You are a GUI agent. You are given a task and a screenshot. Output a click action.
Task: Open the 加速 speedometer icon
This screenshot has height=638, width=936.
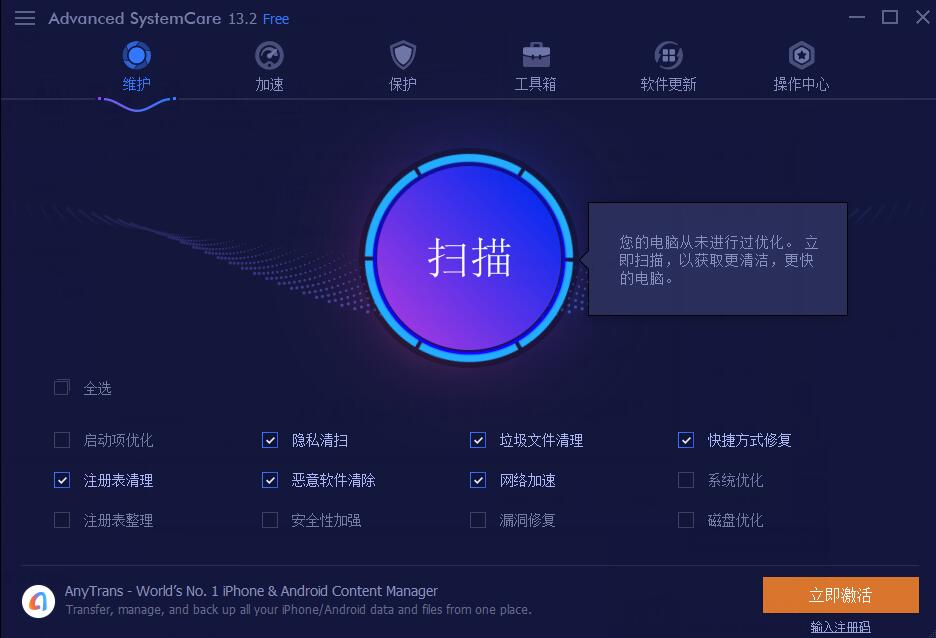tap(269, 56)
